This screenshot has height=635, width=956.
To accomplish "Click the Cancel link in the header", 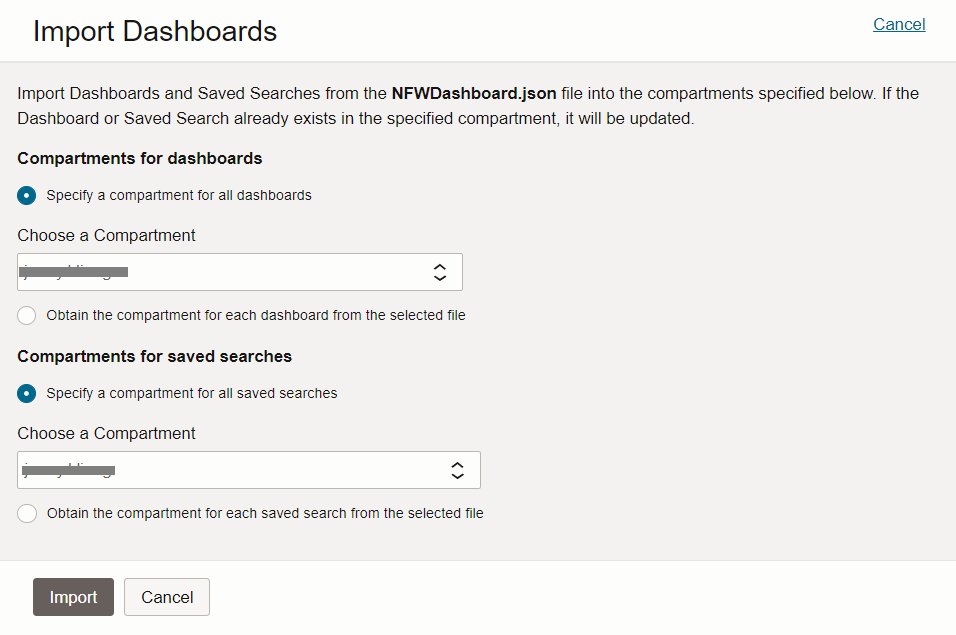I will pyautogui.click(x=898, y=24).
